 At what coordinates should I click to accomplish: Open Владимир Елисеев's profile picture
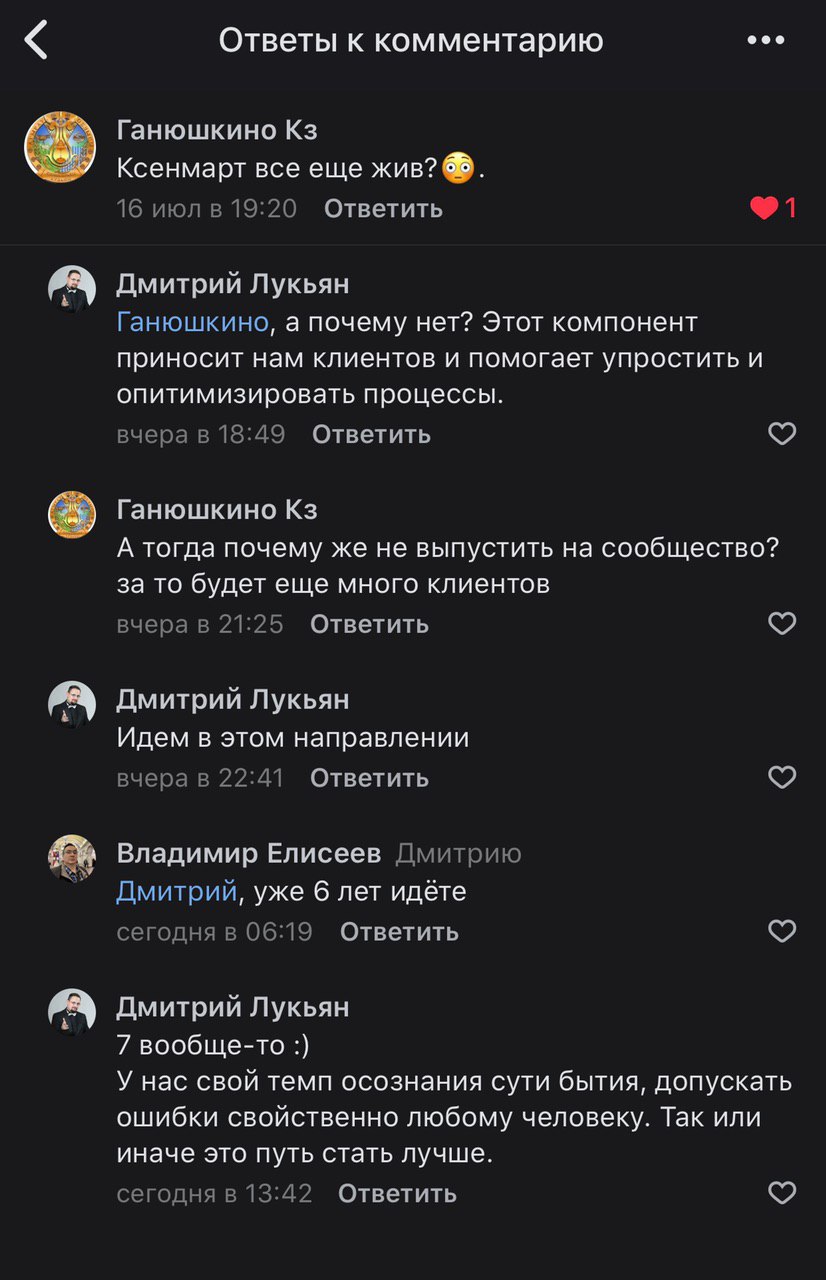pyautogui.click(x=72, y=858)
